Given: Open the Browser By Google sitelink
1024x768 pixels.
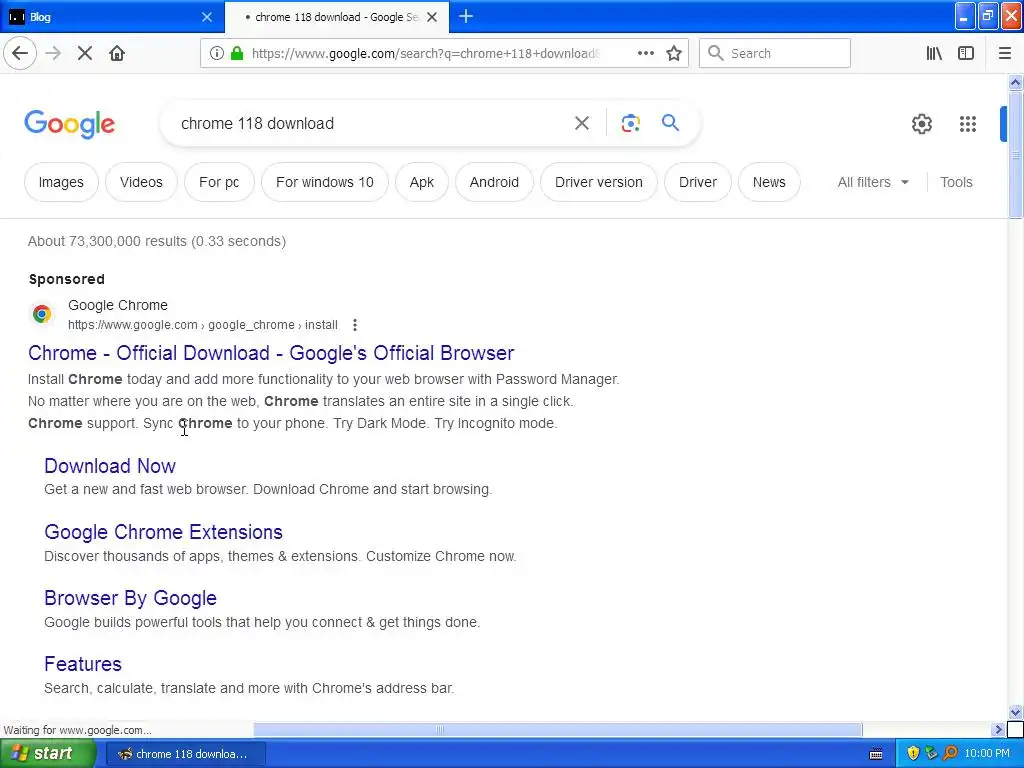Looking at the screenshot, I should [x=130, y=598].
